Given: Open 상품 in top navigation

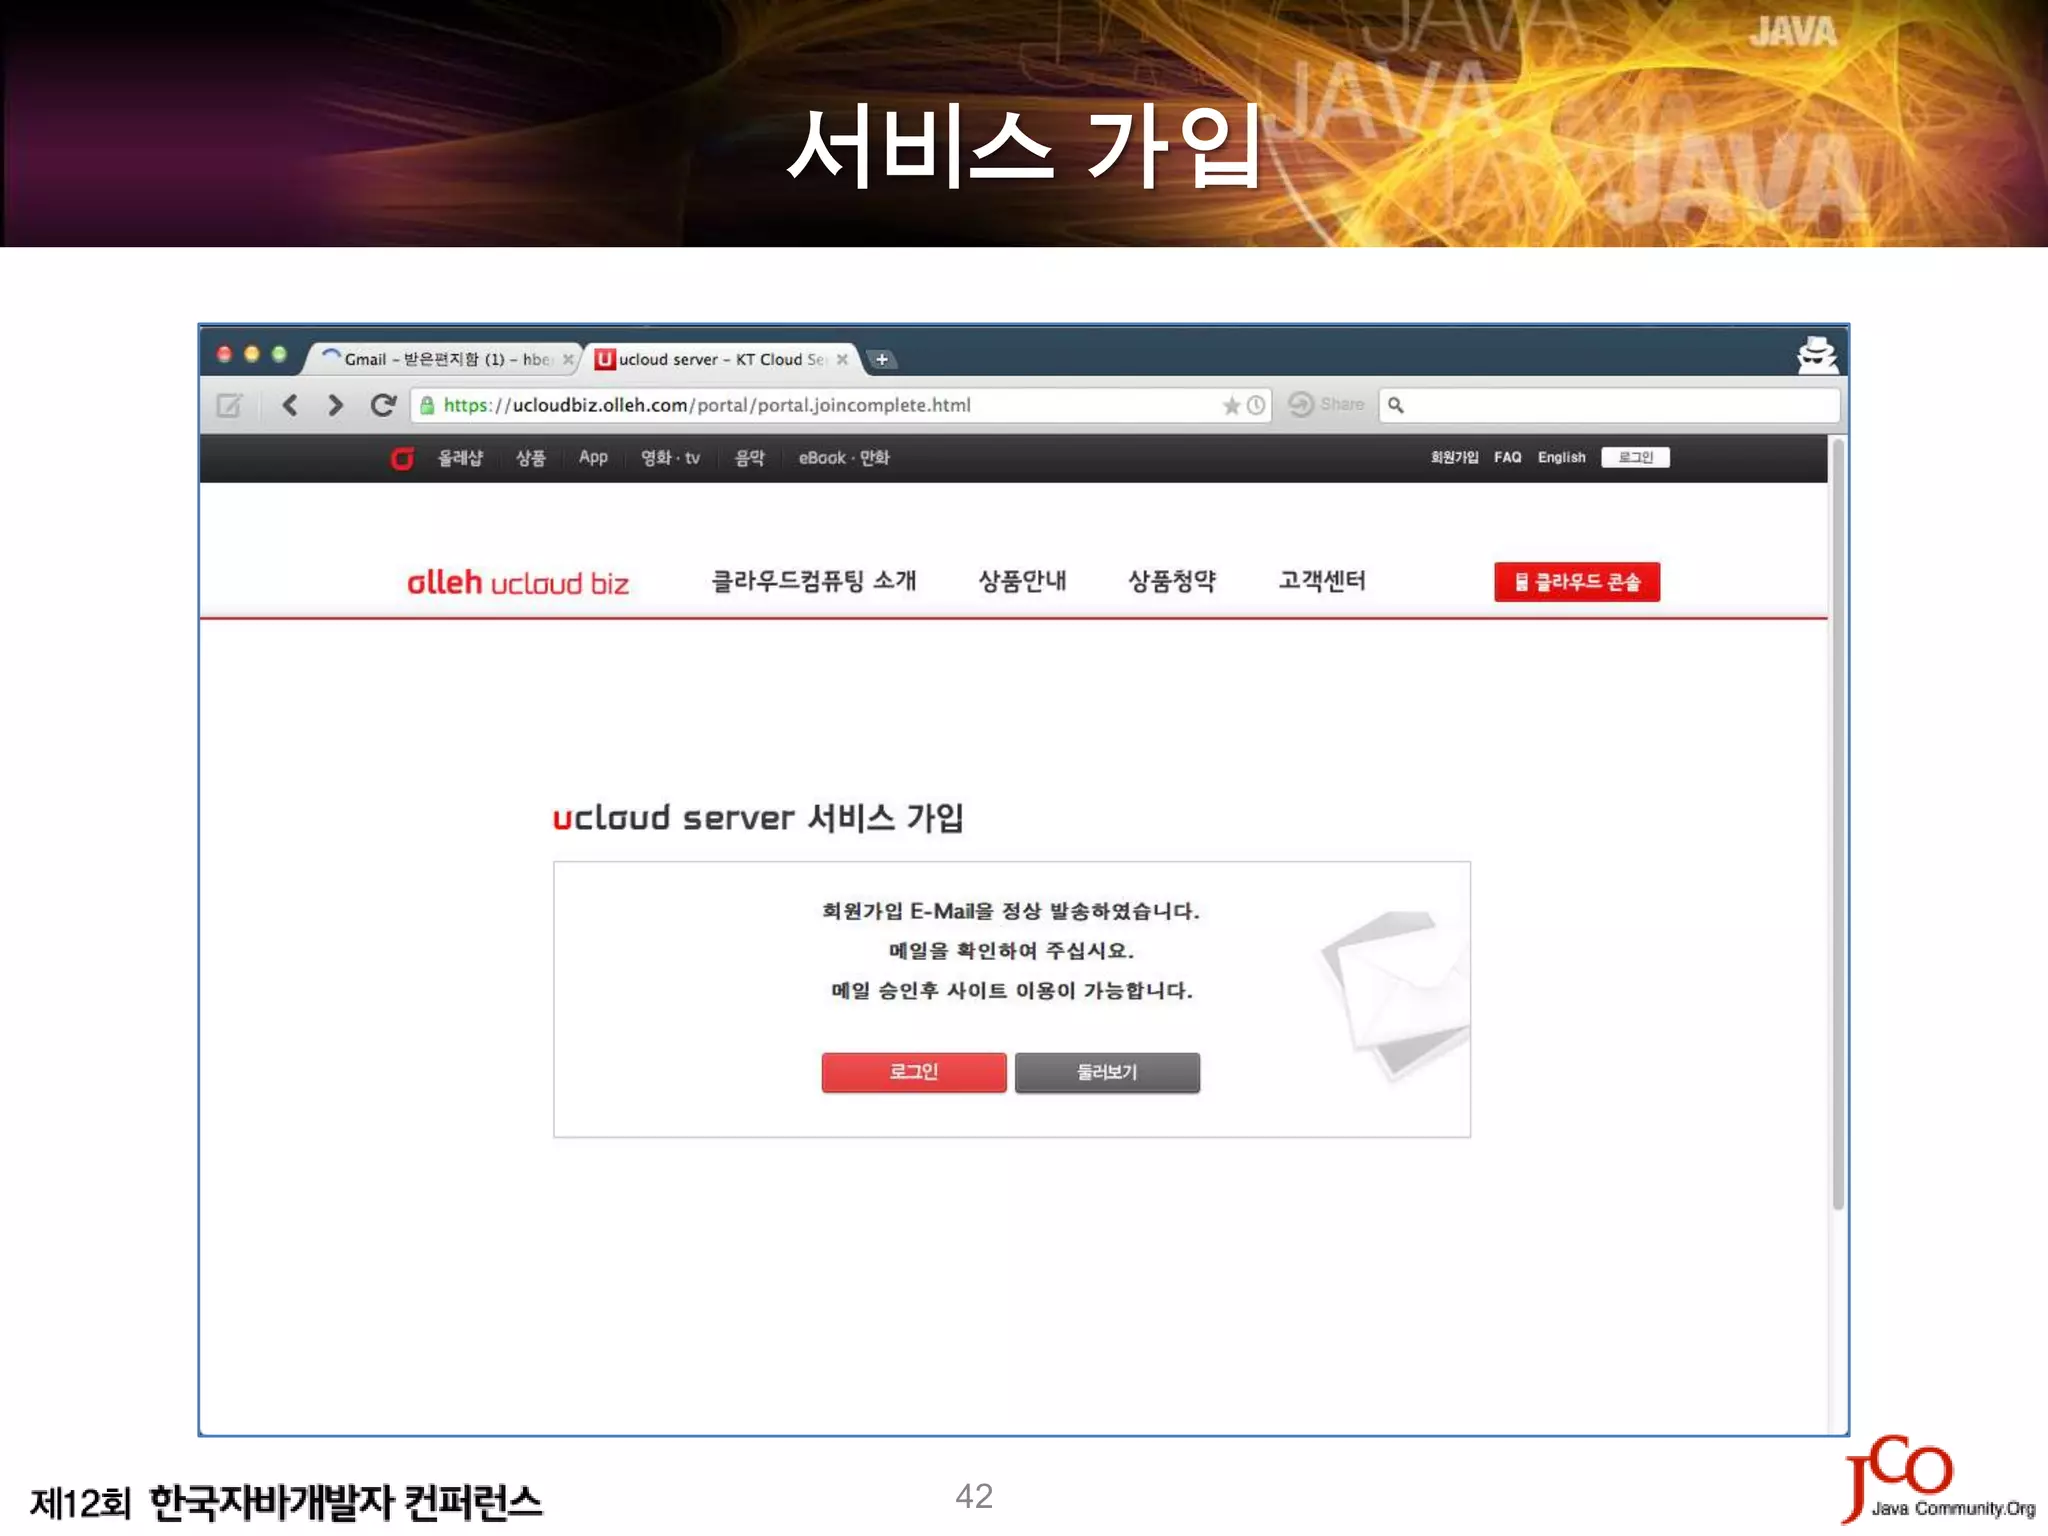Looking at the screenshot, I should pos(530,458).
